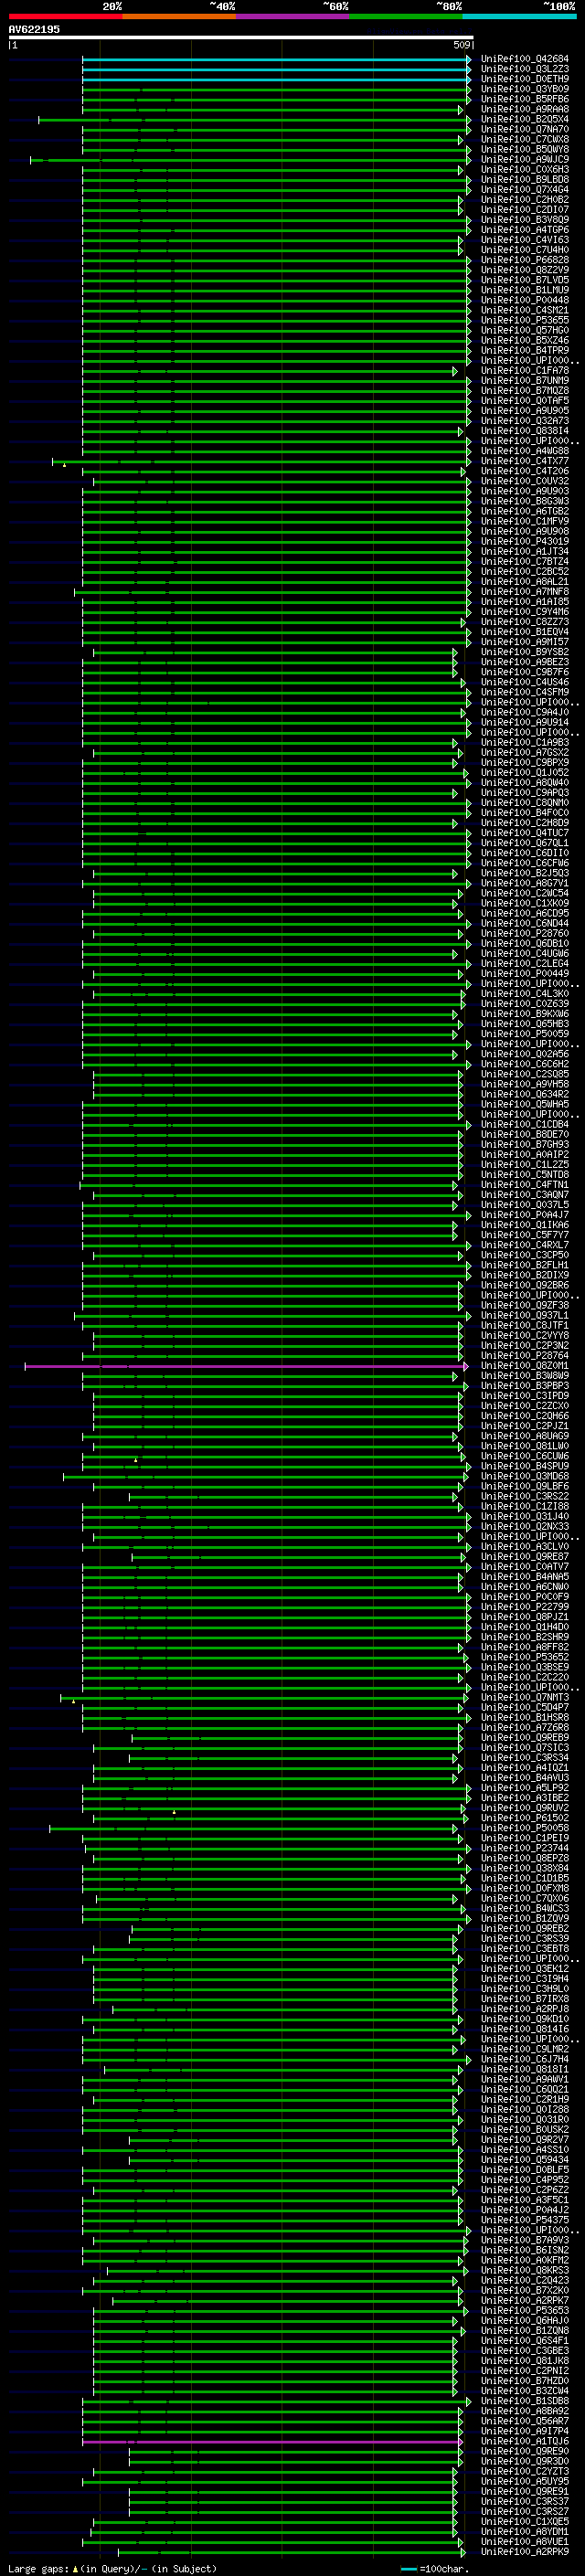585x2576 pixels.
Task: Select the hit label UniRef100_Q3L2Z3
Action: pos(525,69)
